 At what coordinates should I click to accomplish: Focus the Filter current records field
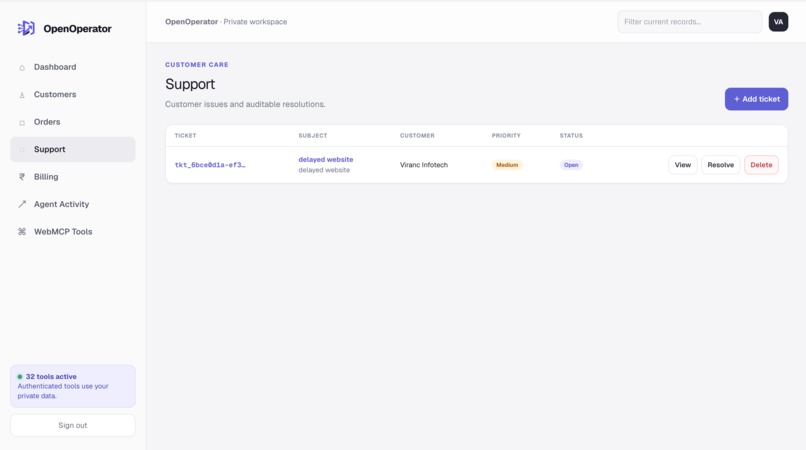click(689, 22)
